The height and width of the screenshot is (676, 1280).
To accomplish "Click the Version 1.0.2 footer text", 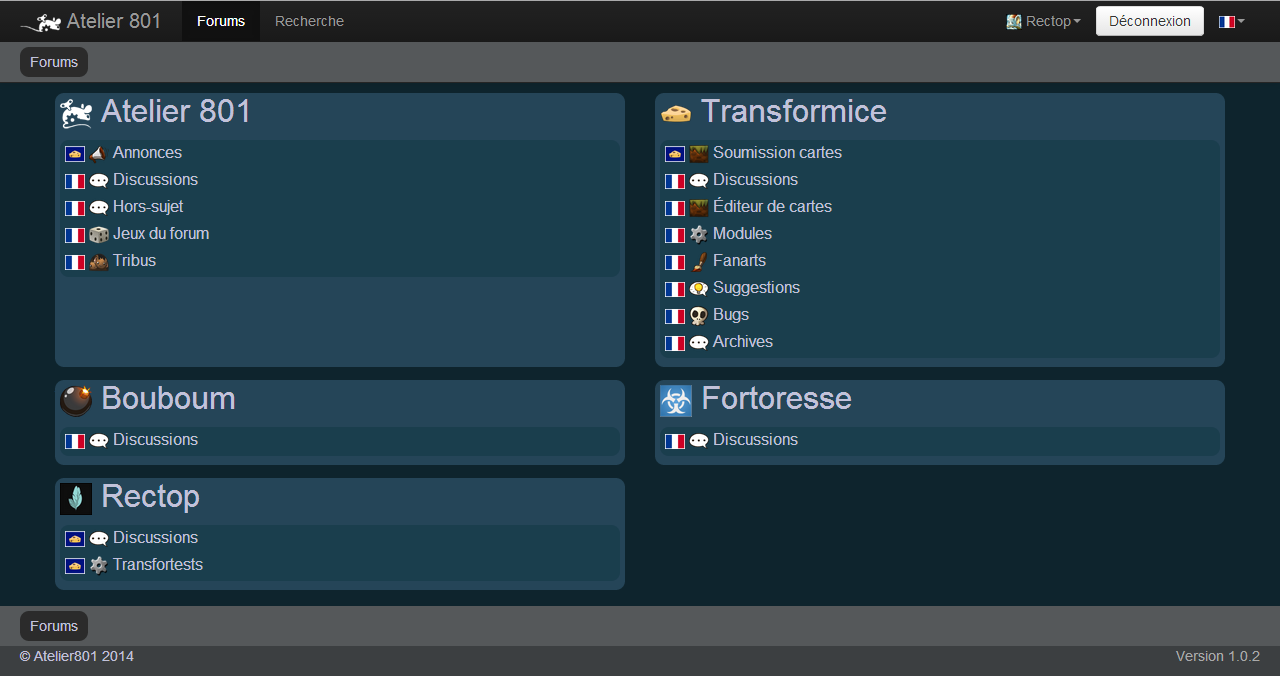I will 1218,657.
